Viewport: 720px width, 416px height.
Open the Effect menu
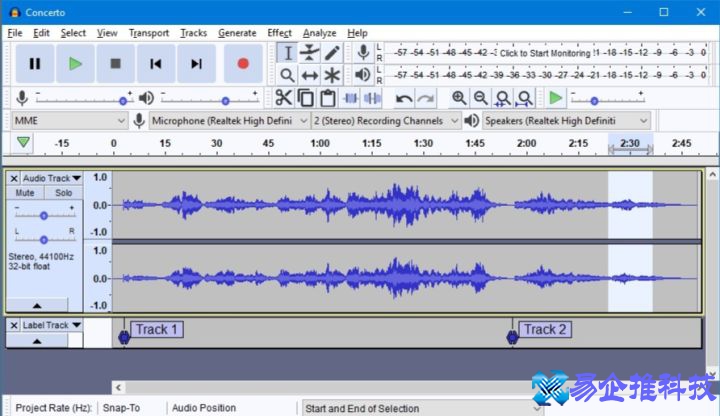tap(279, 33)
